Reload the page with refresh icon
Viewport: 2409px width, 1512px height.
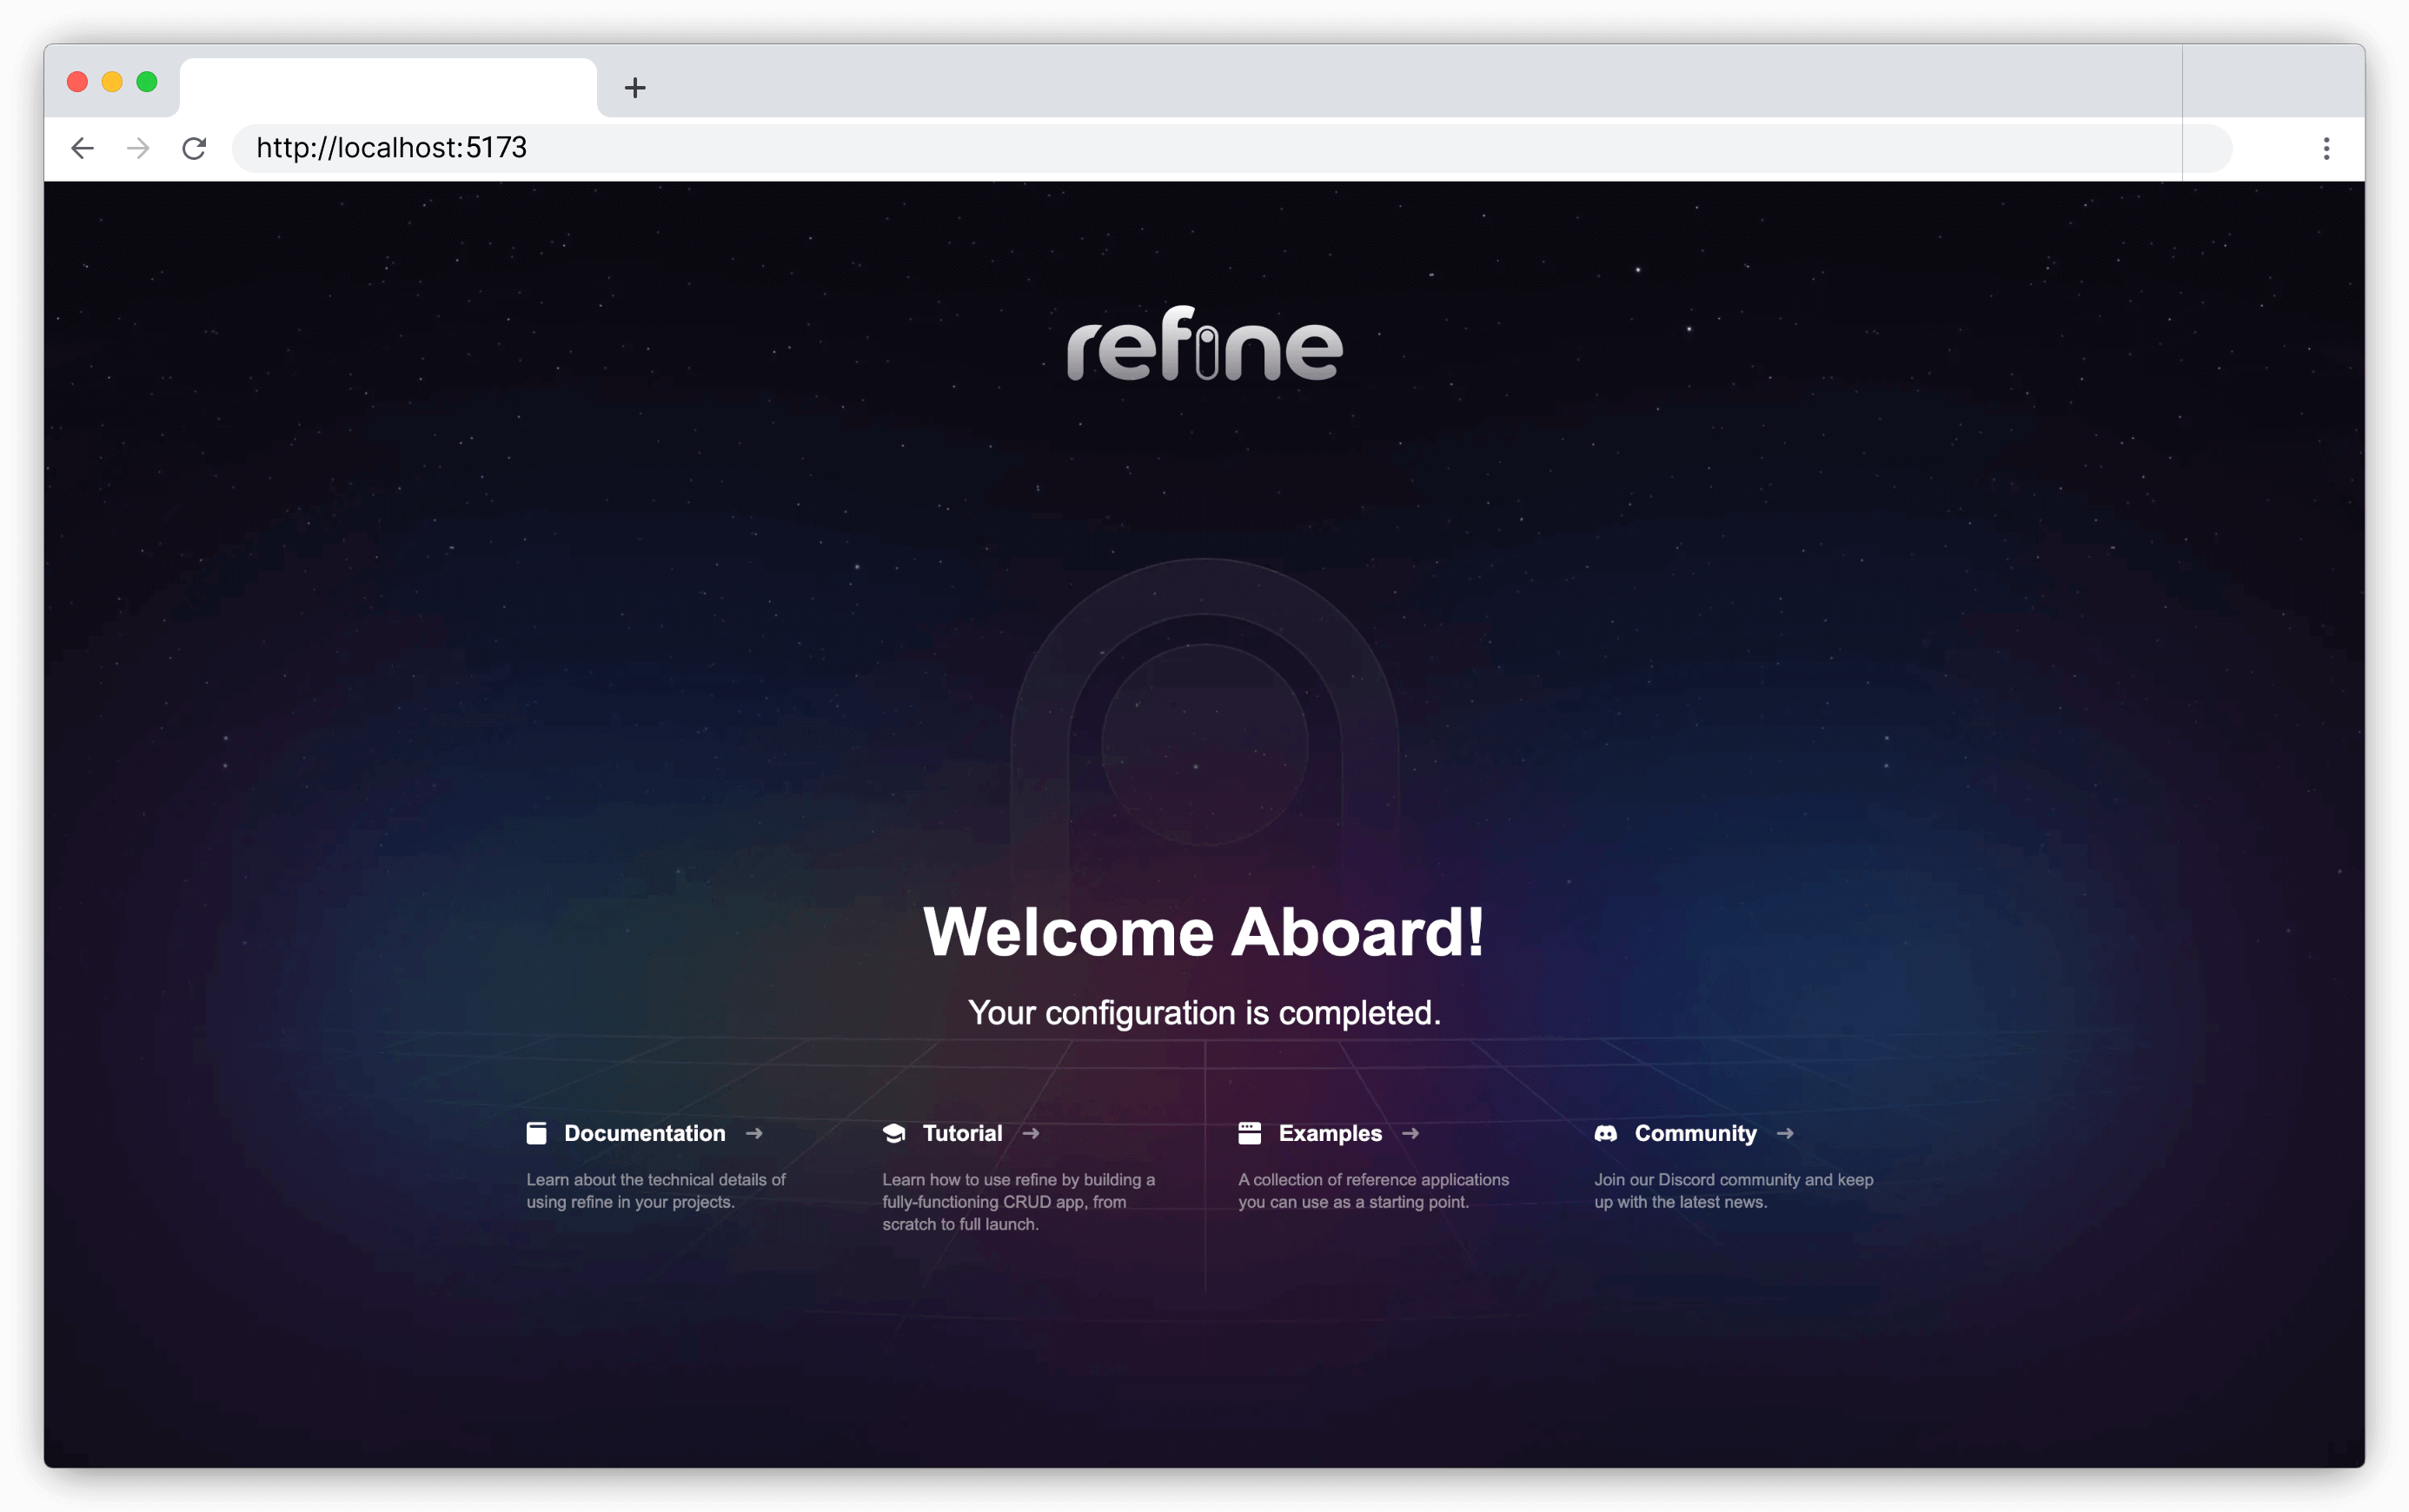[x=194, y=149]
